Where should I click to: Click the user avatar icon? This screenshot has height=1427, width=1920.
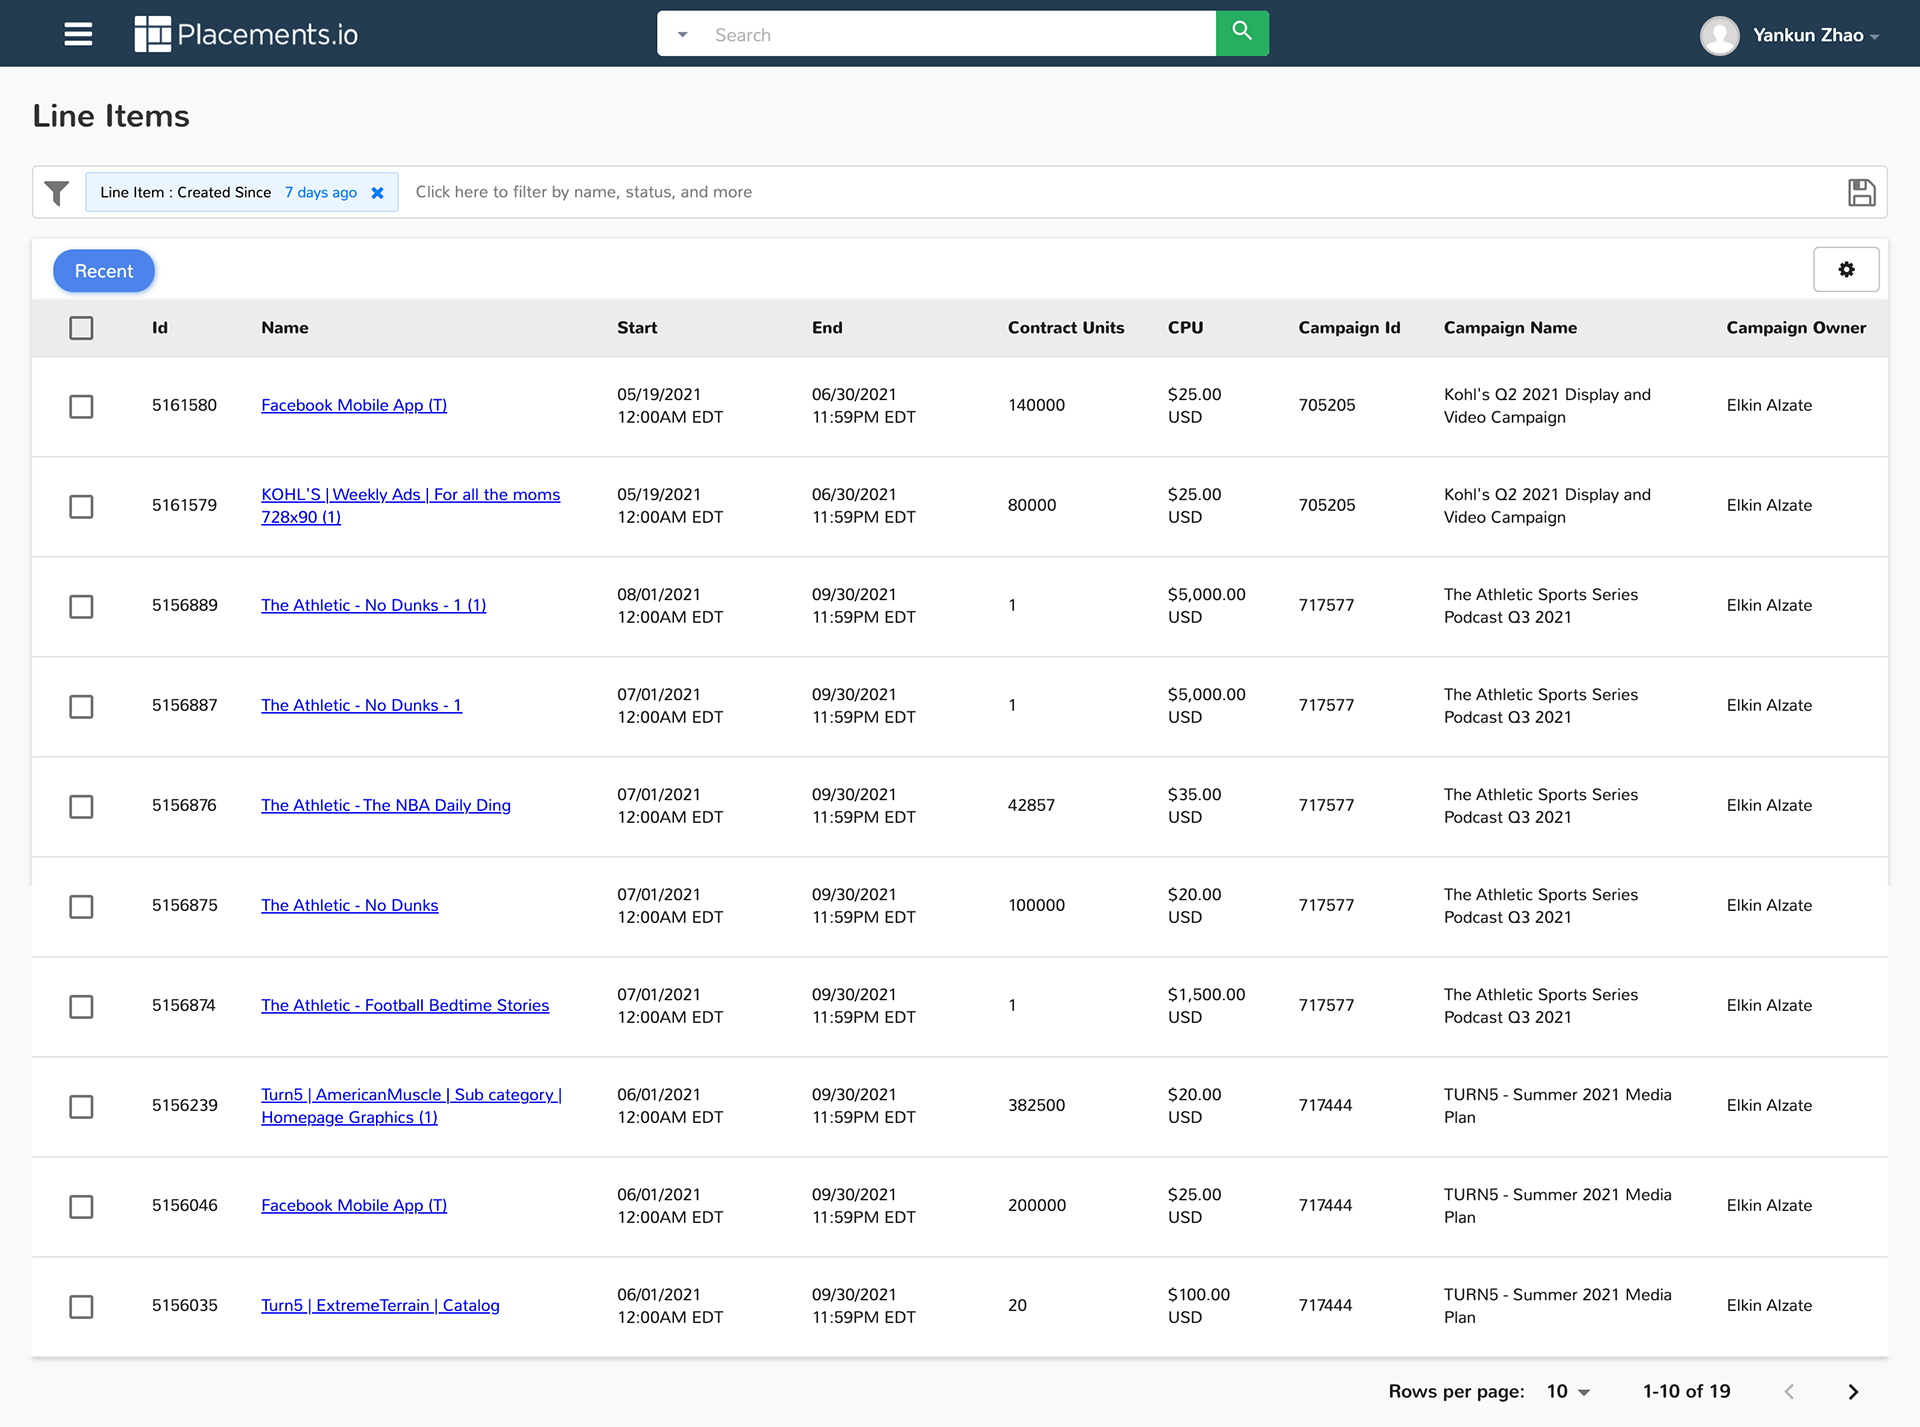coord(1719,35)
